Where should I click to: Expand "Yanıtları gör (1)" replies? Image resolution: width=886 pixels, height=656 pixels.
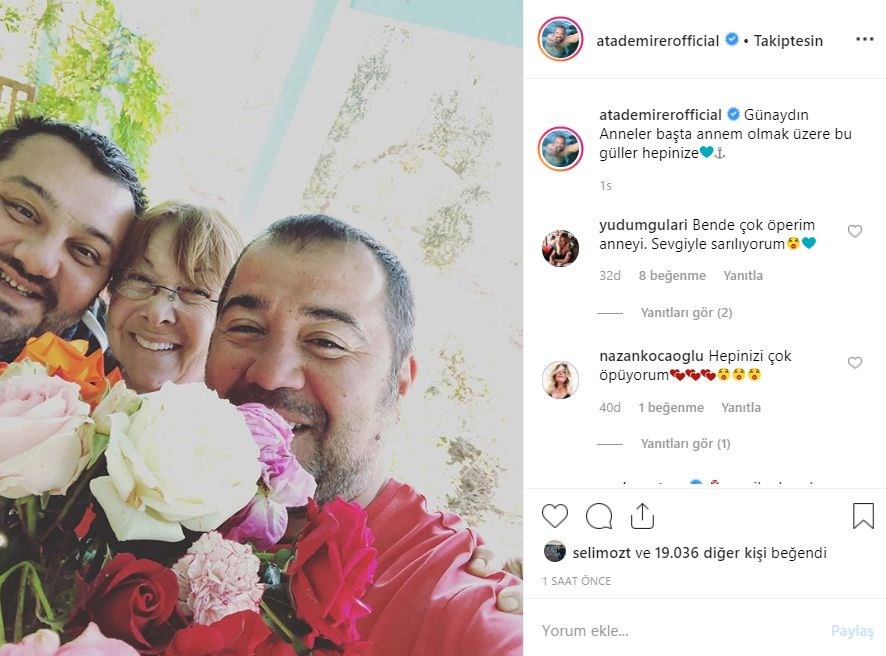pos(685,444)
